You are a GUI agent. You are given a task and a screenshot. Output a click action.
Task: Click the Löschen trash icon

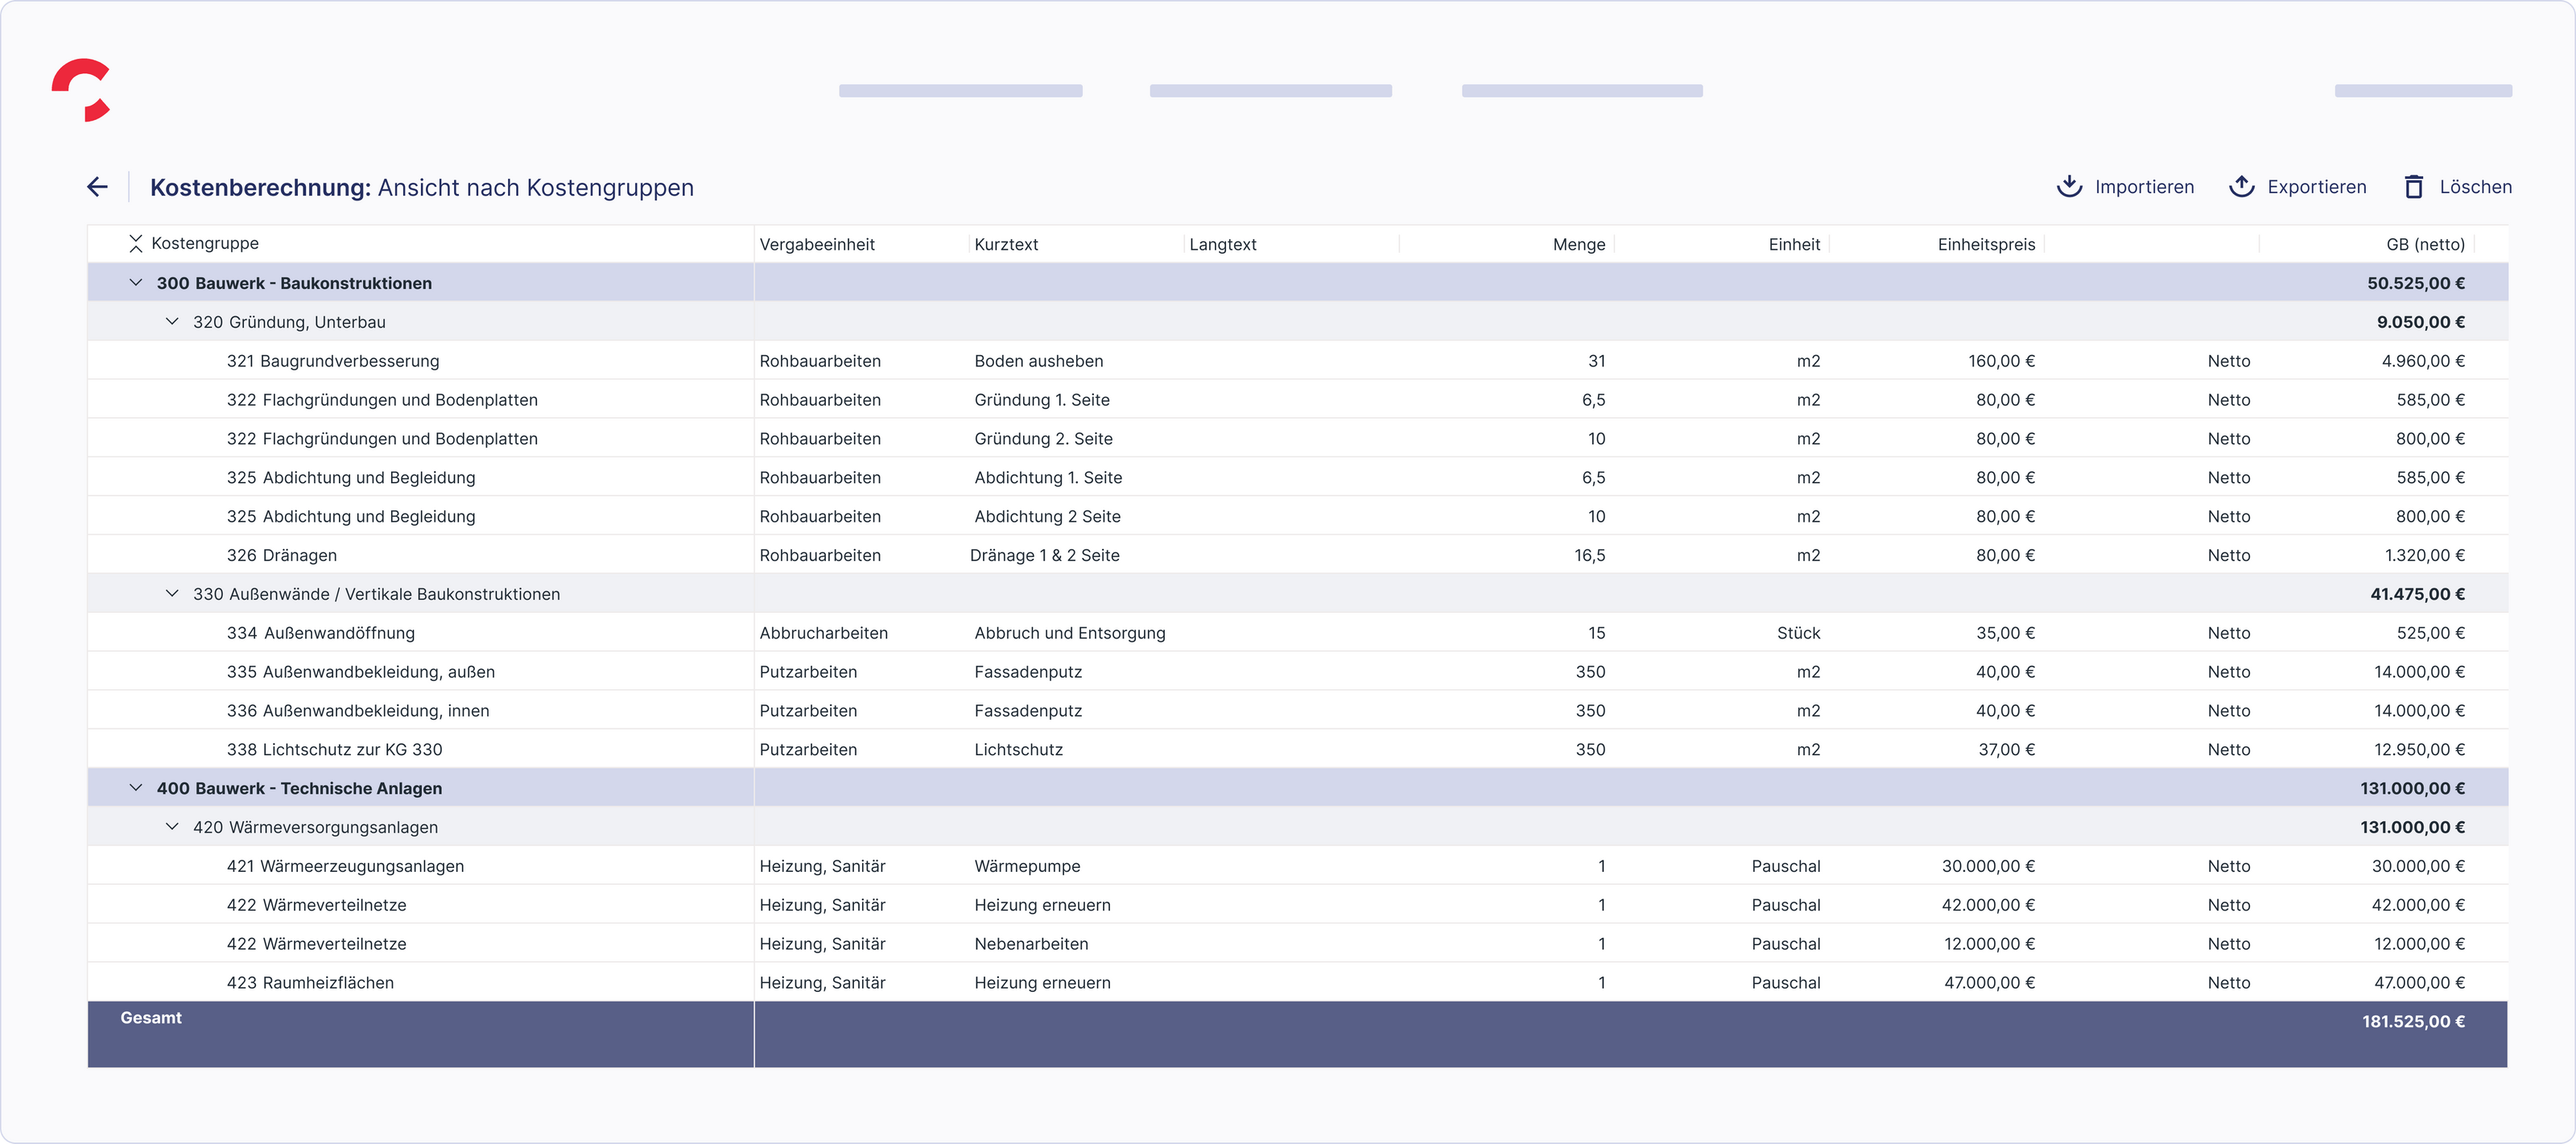2413,187
